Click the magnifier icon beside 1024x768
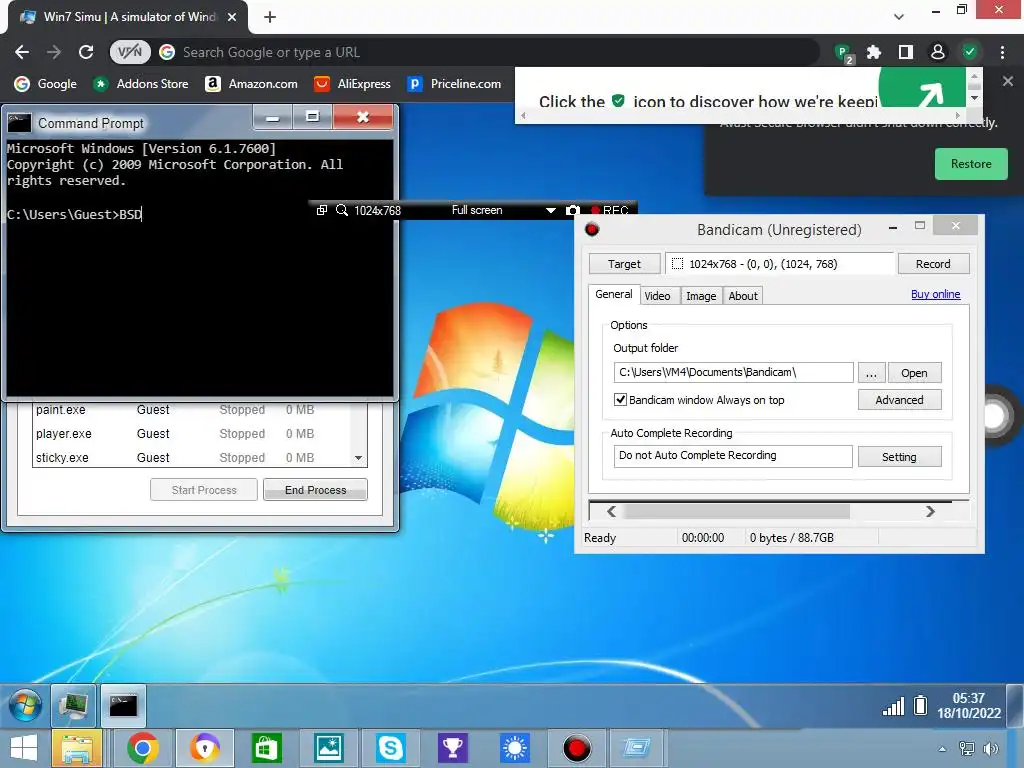Image resolution: width=1024 pixels, height=768 pixels. 342,210
